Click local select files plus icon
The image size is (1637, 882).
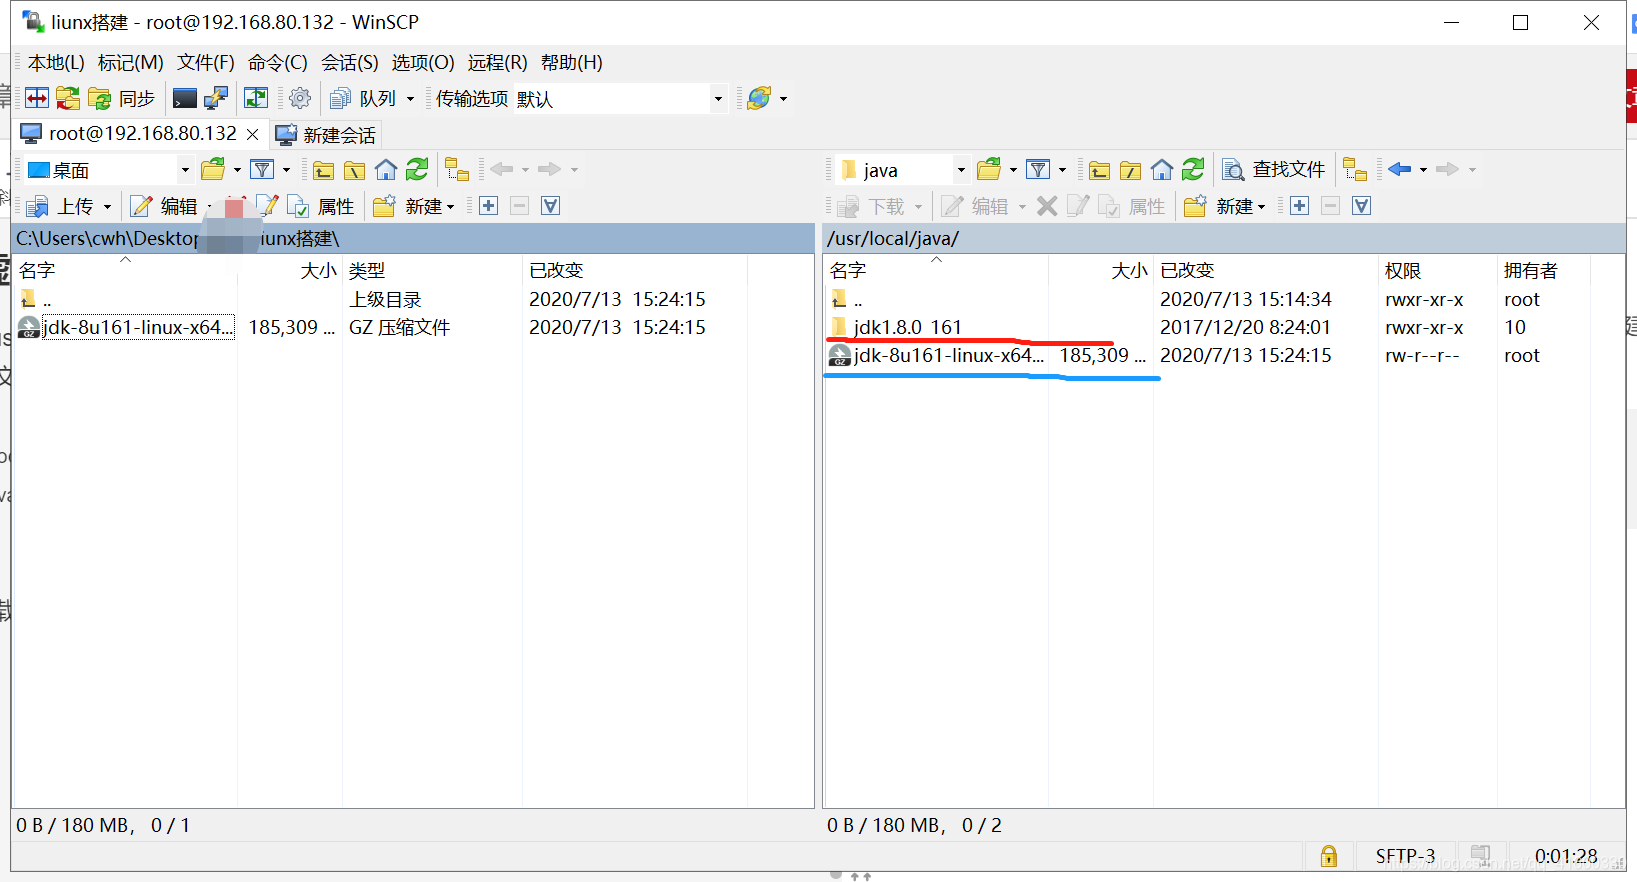pyautogui.click(x=488, y=205)
